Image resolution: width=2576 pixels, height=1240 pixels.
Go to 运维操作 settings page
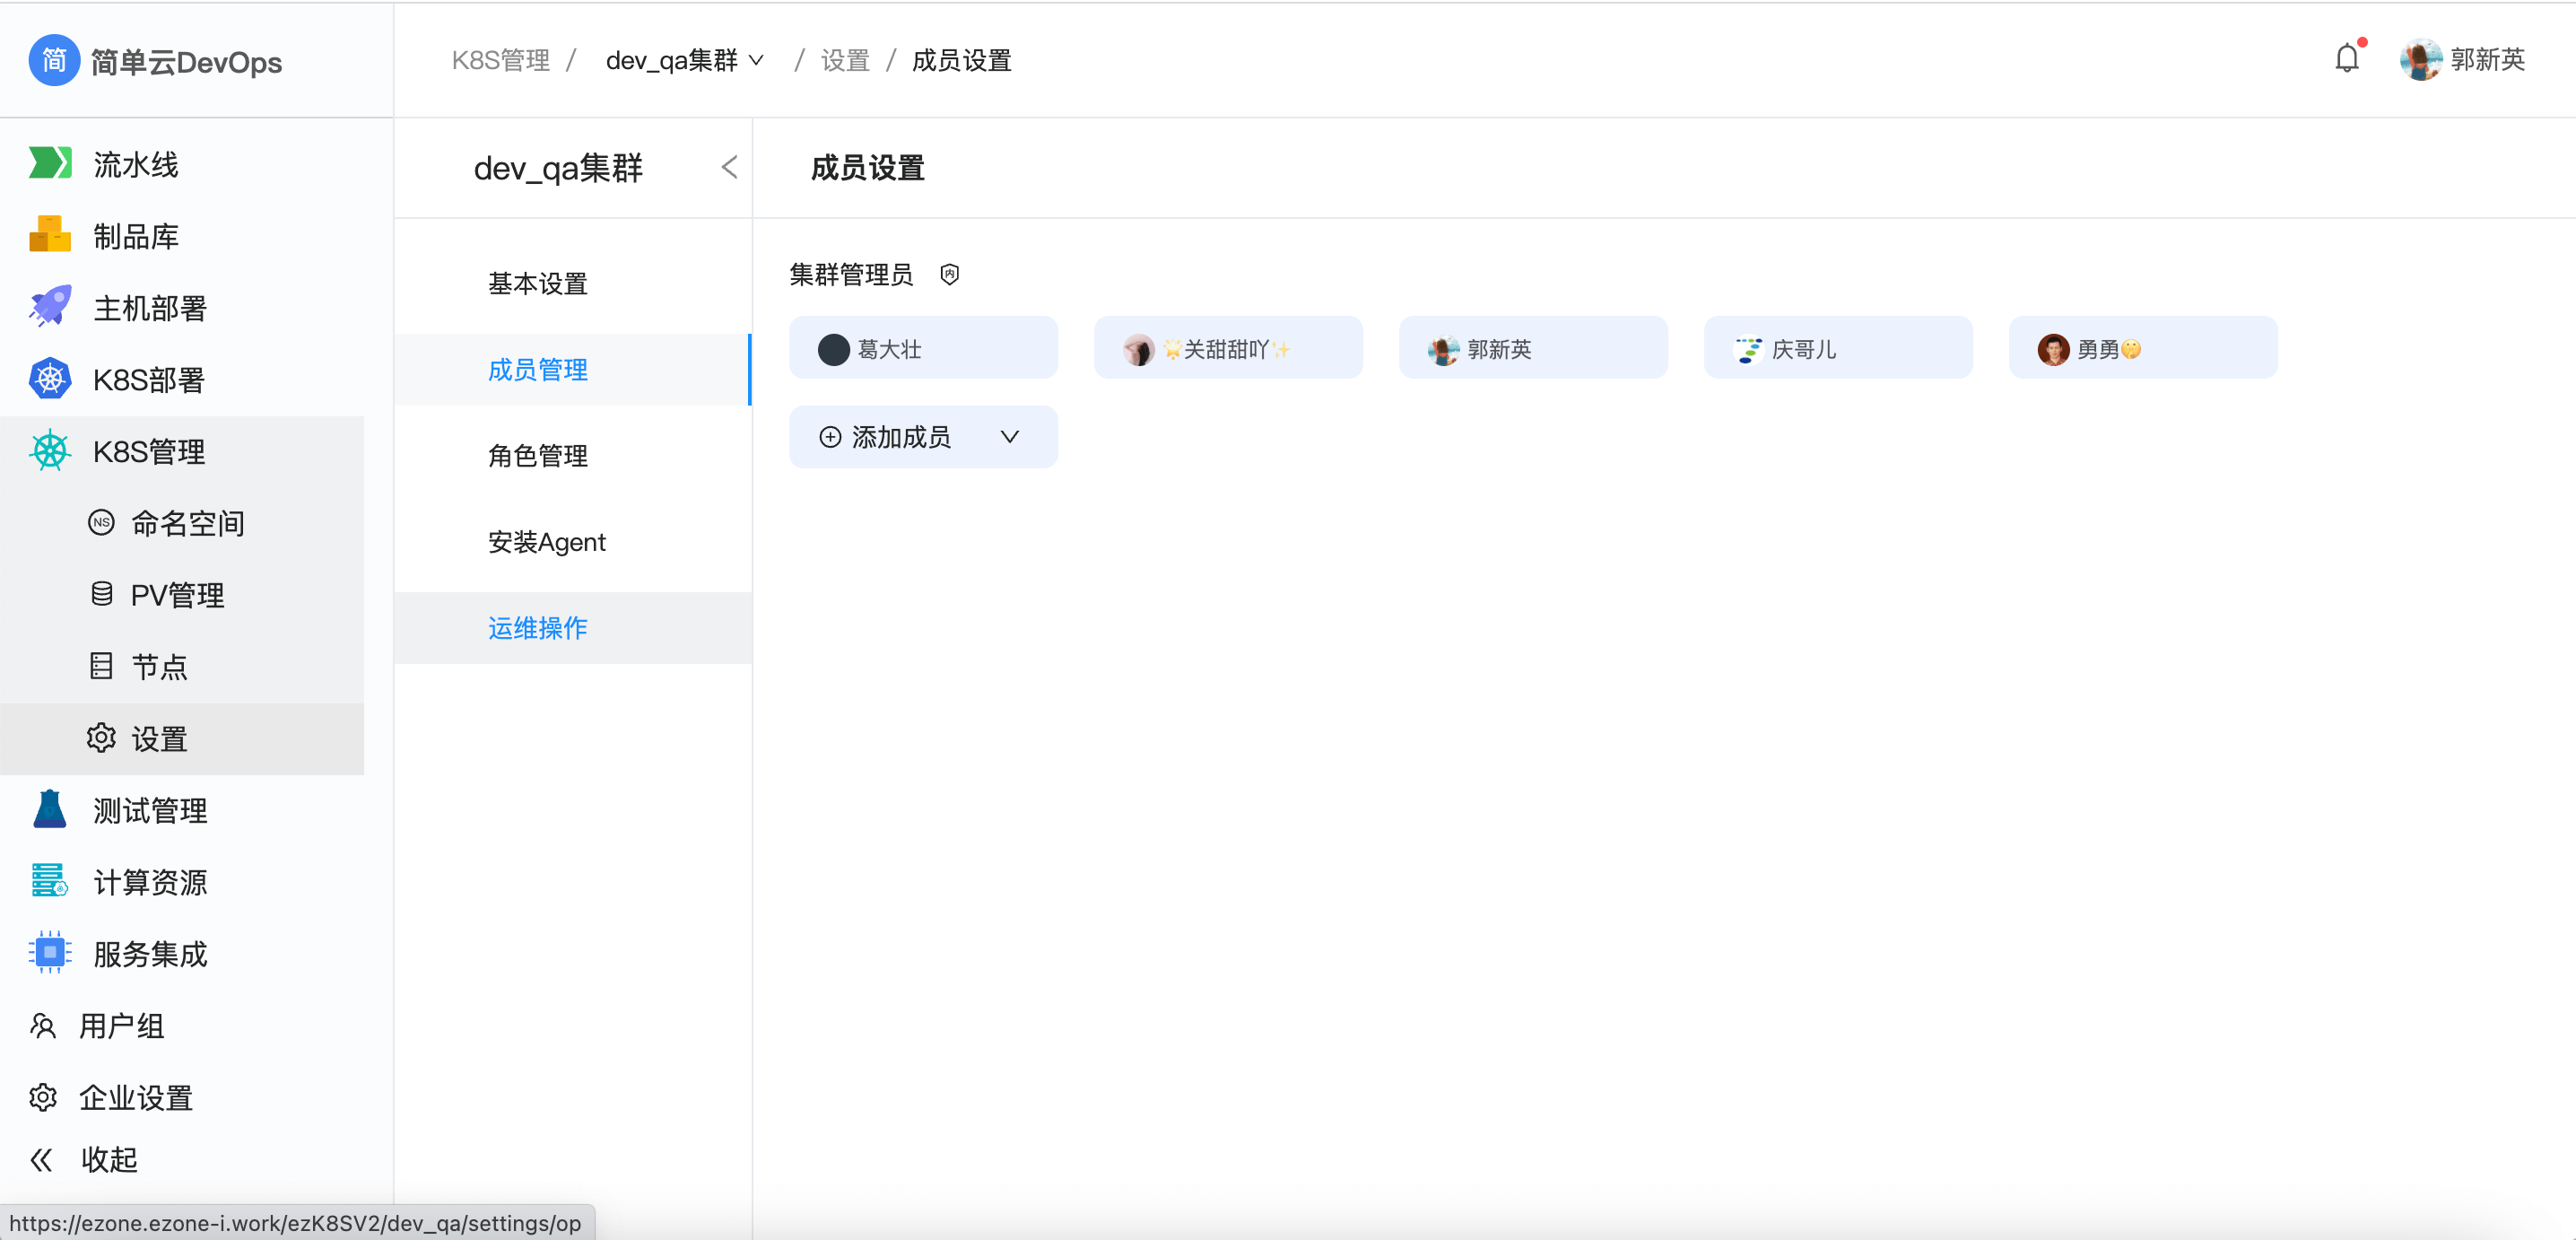coord(537,628)
